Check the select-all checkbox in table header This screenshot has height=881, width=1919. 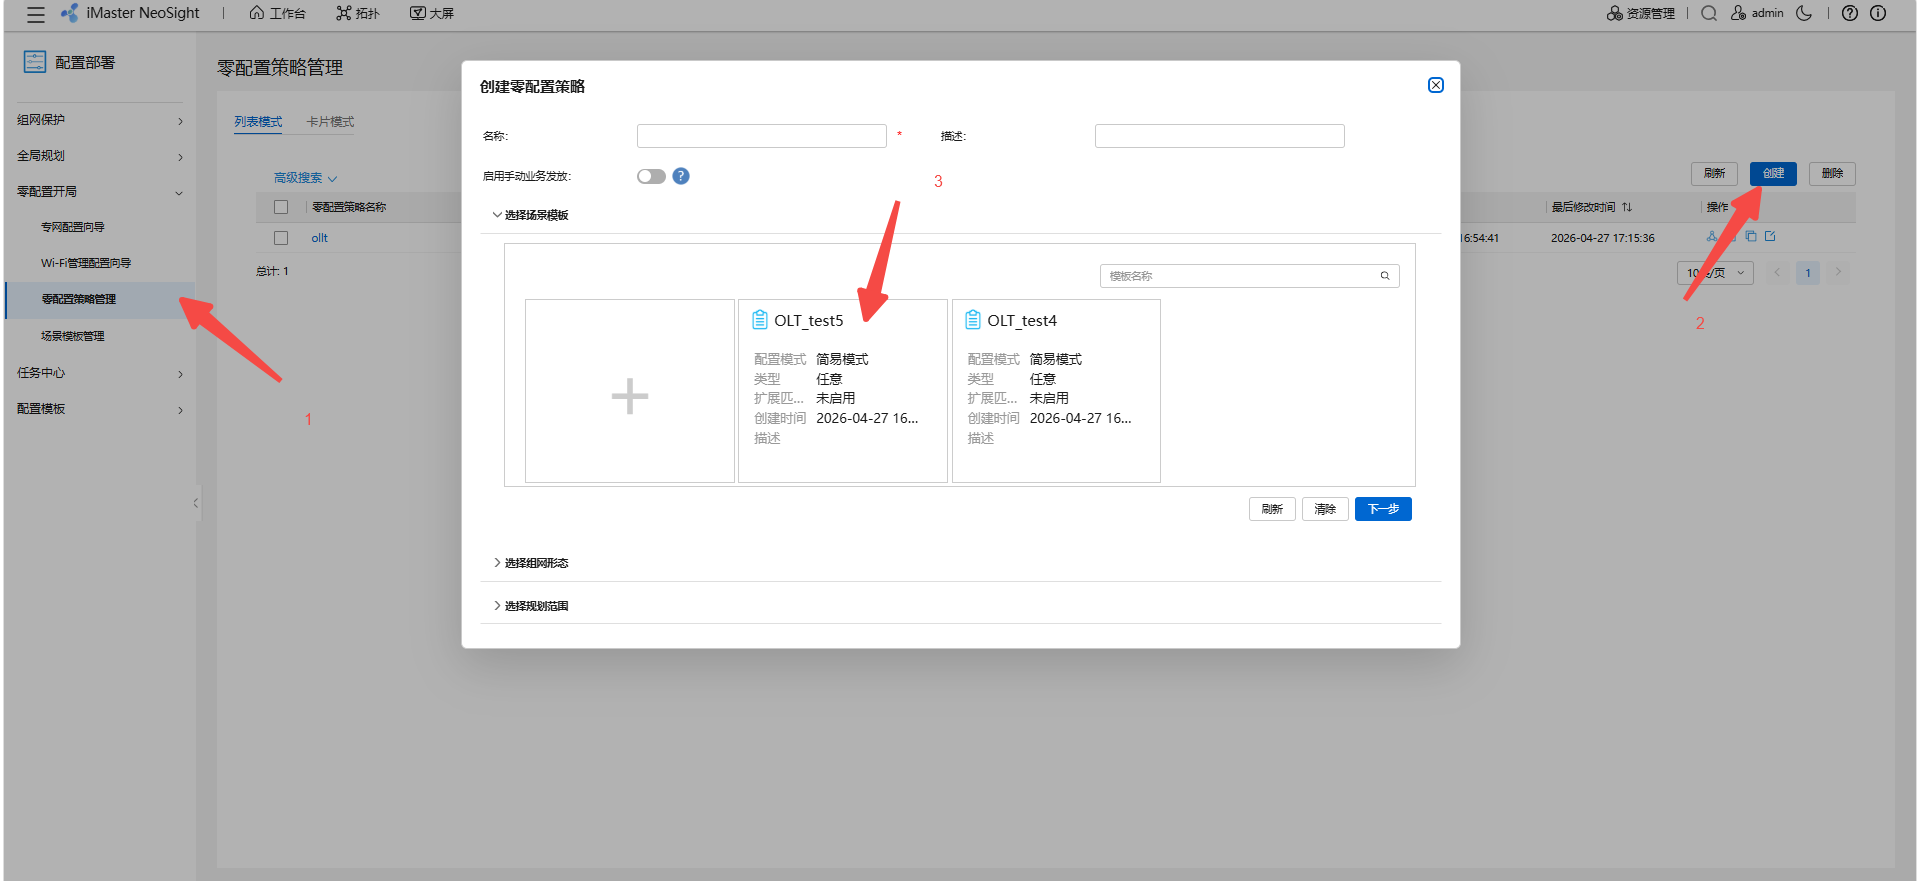[x=281, y=207]
